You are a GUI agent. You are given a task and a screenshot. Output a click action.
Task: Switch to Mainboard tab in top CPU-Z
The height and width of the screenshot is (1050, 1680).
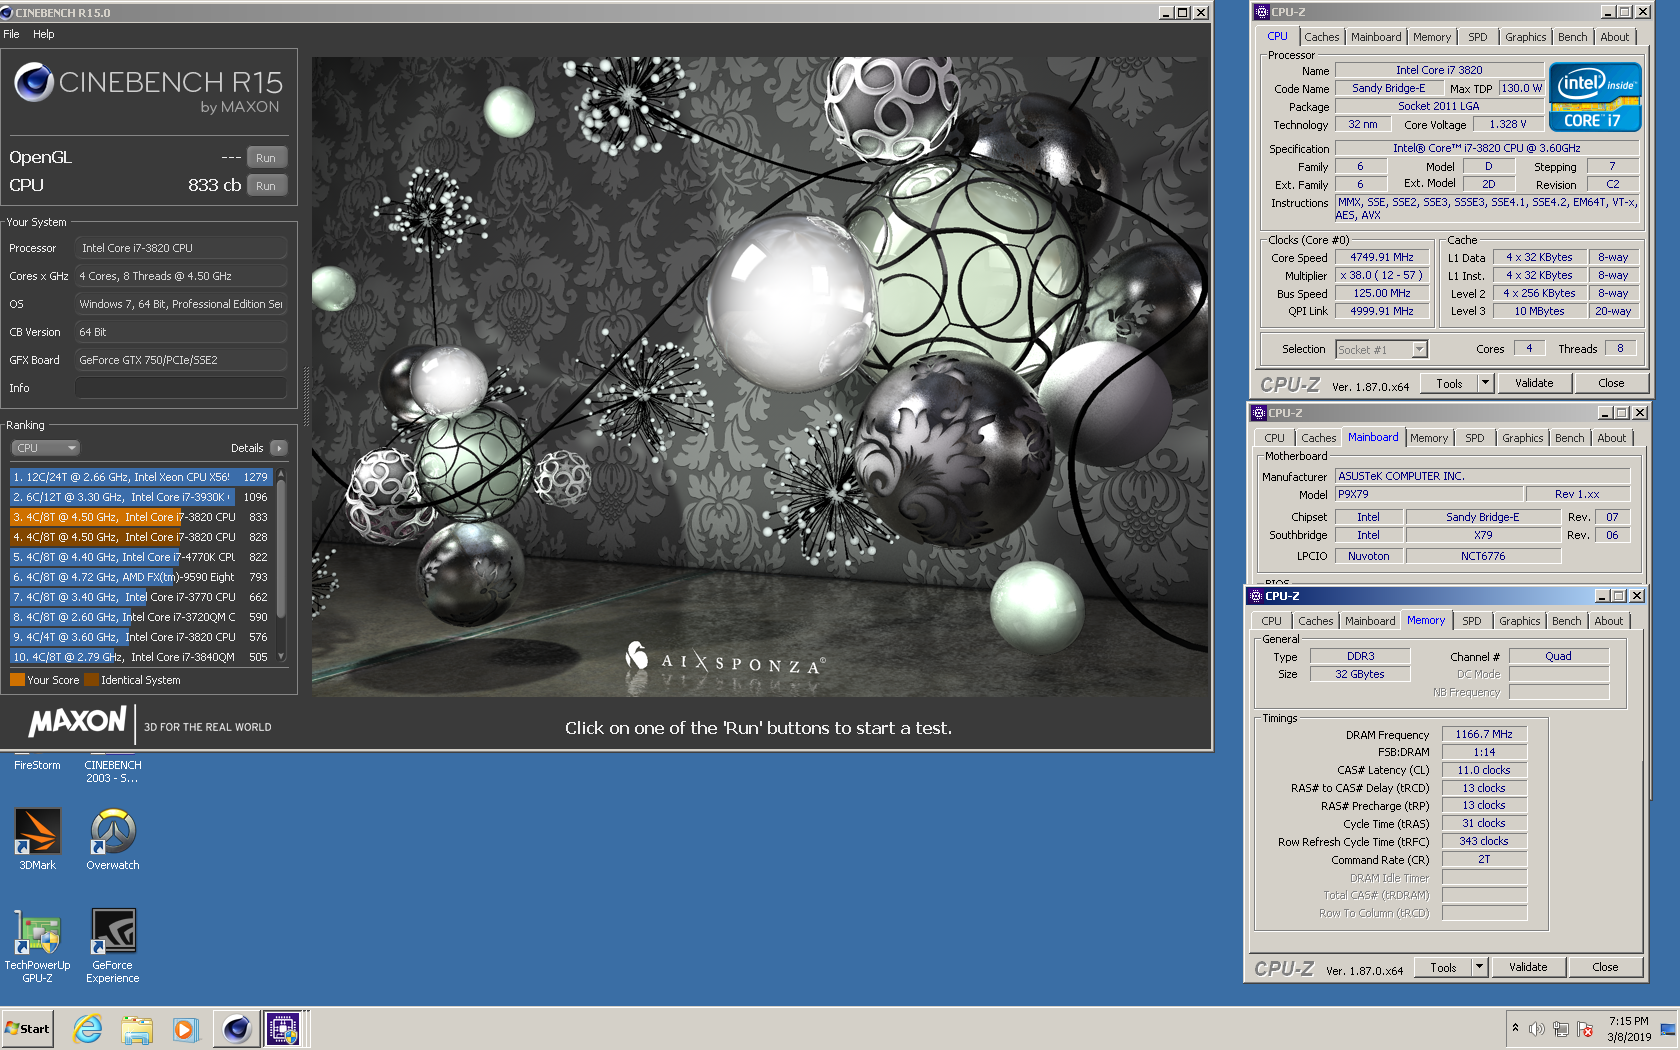[1376, 37]
